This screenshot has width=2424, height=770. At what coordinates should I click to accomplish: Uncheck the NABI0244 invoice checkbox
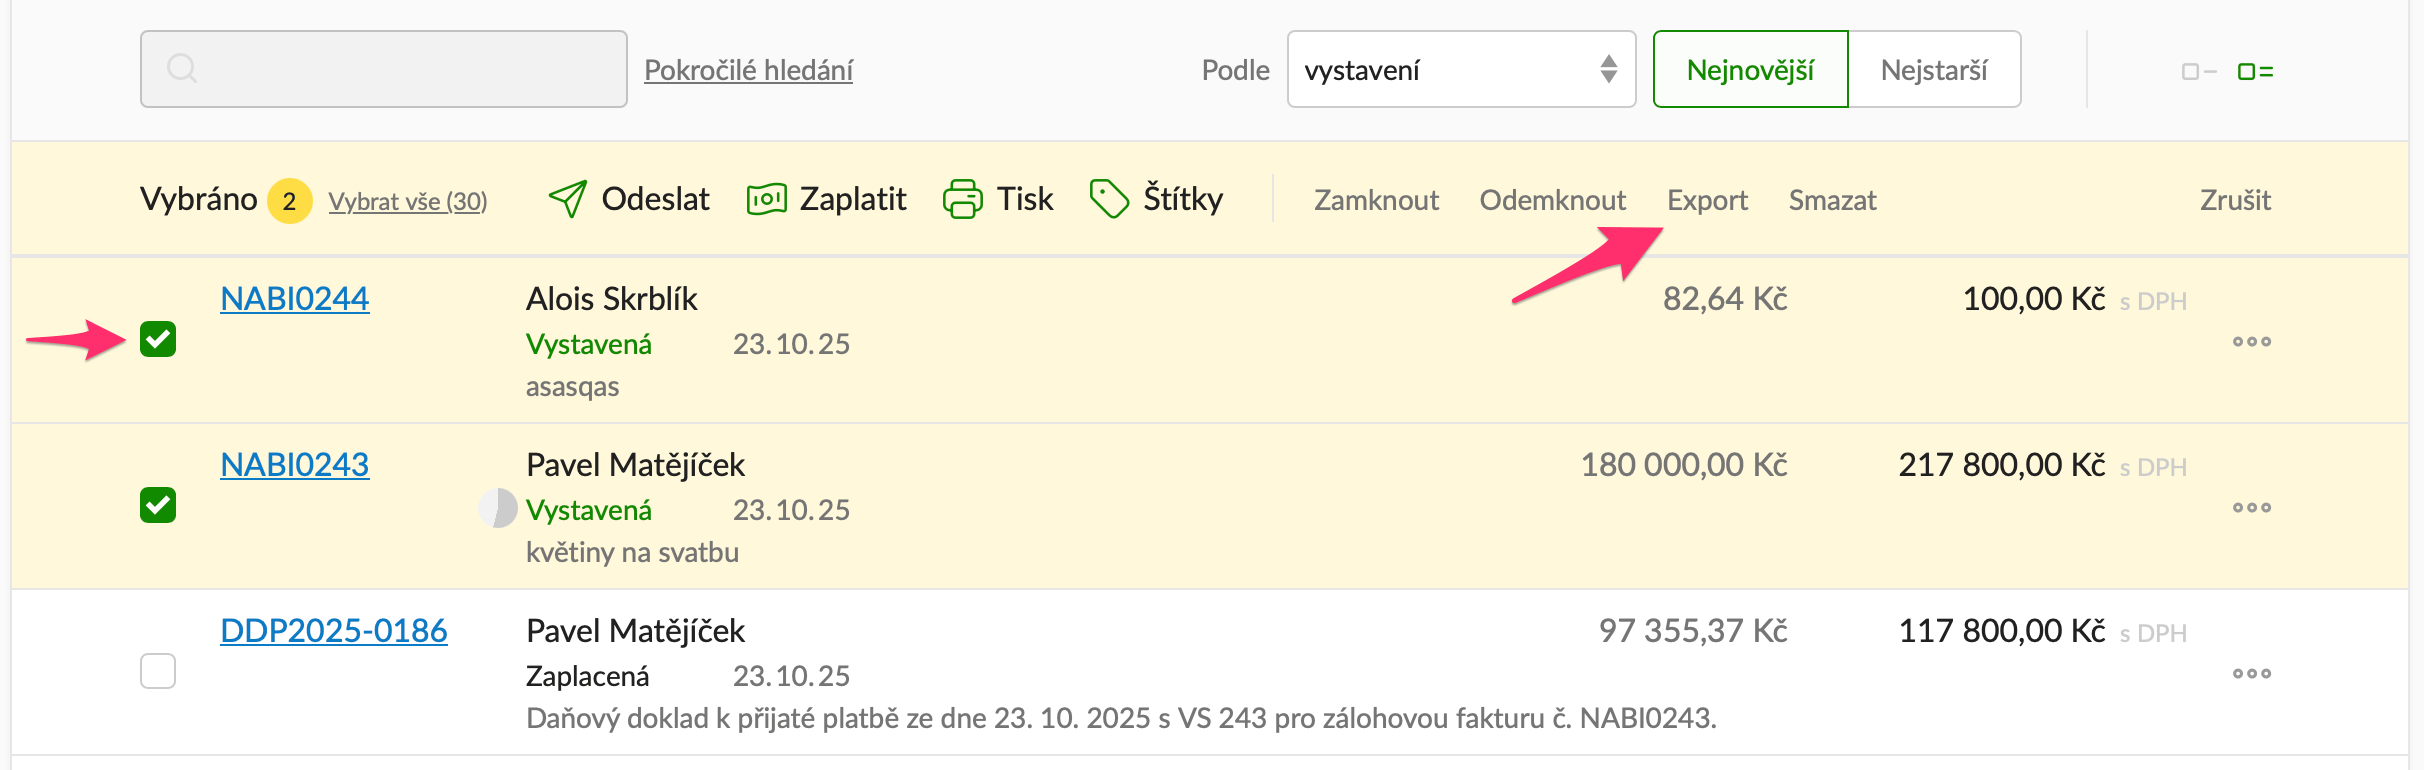pos(157,341)
